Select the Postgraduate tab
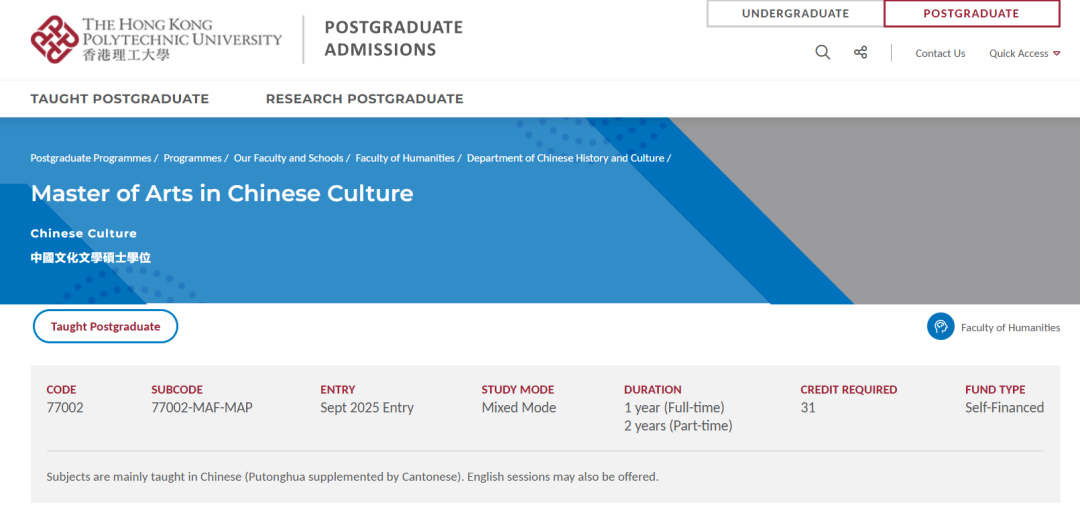The image size is (1080, 523). (x=971, y=14)
